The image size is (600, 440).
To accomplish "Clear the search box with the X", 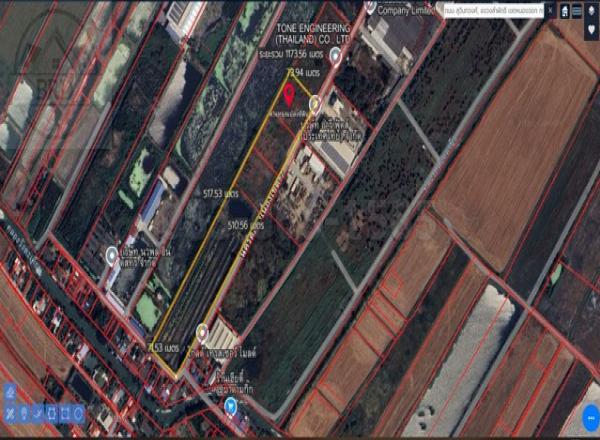I will pos(549,10).
